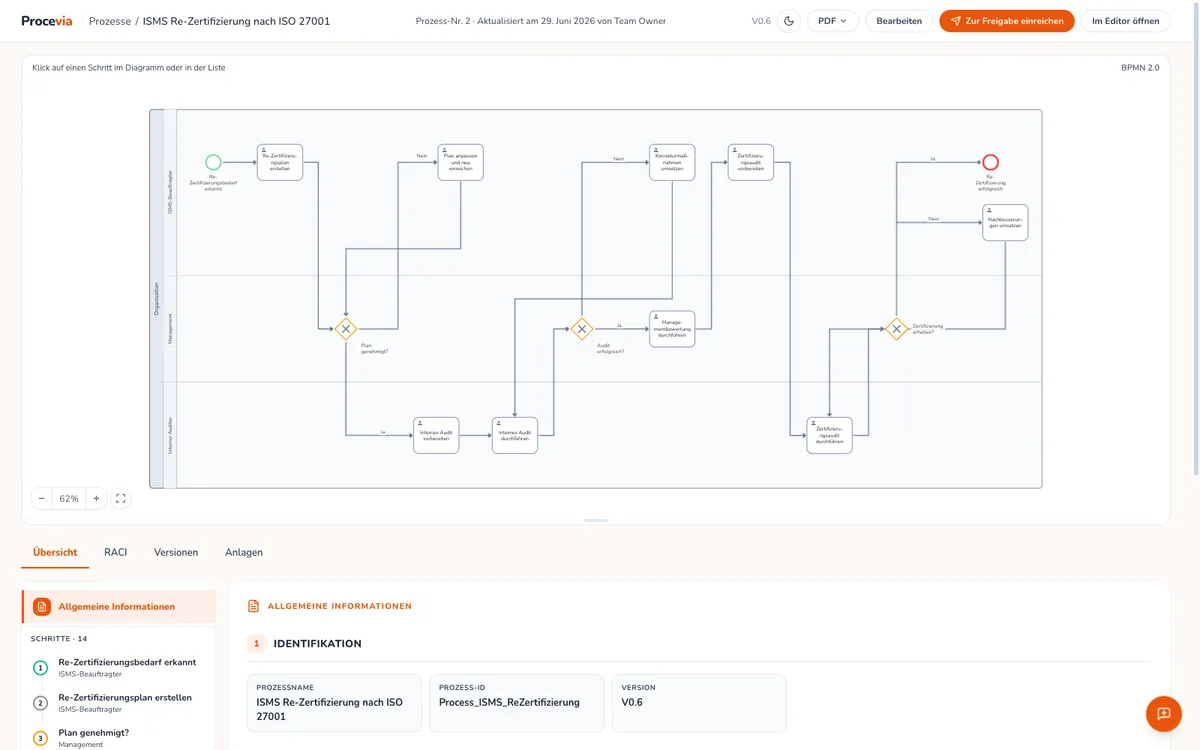This screenshot has height=750, width=1200.
Task: Select the 'Zertifizierungsaudit durchführen' task box
Action: [830, 435]
